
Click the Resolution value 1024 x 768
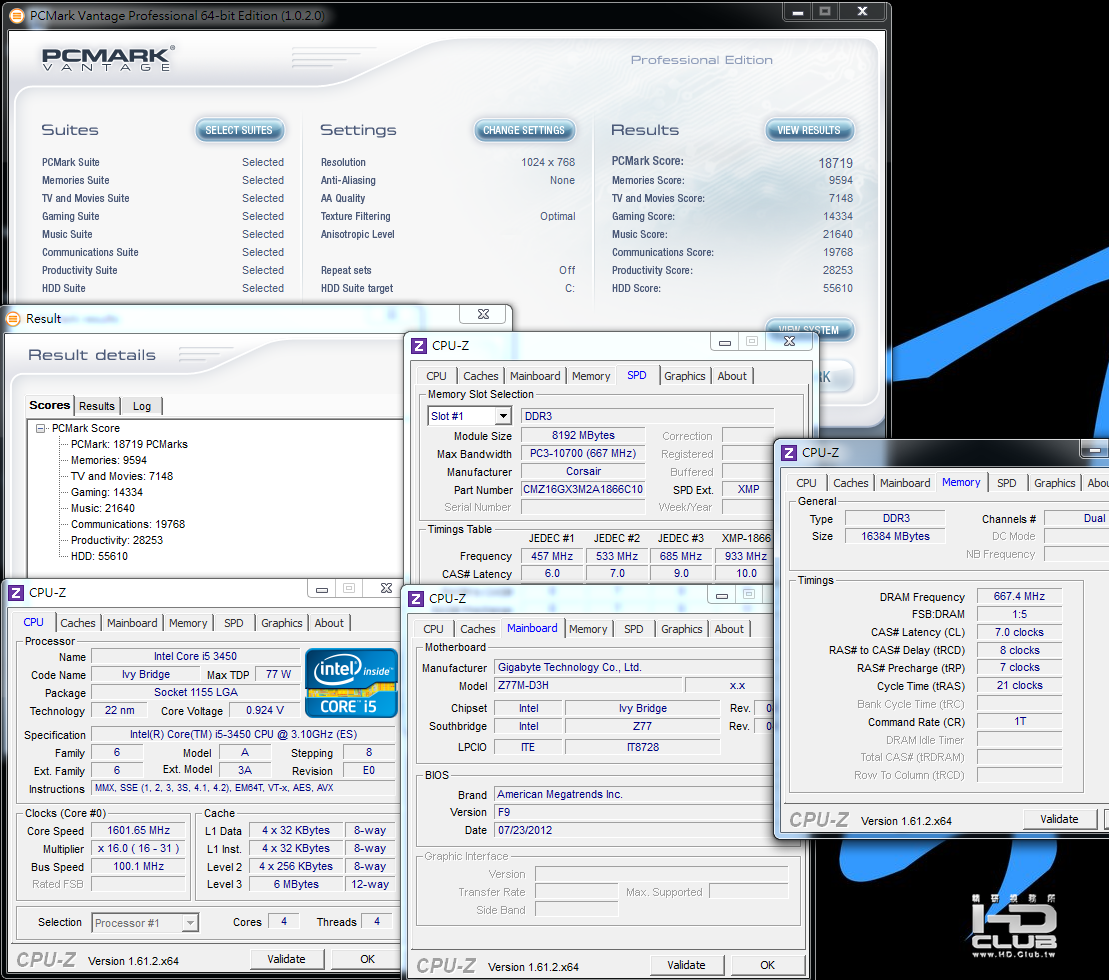tap(548, 163)
